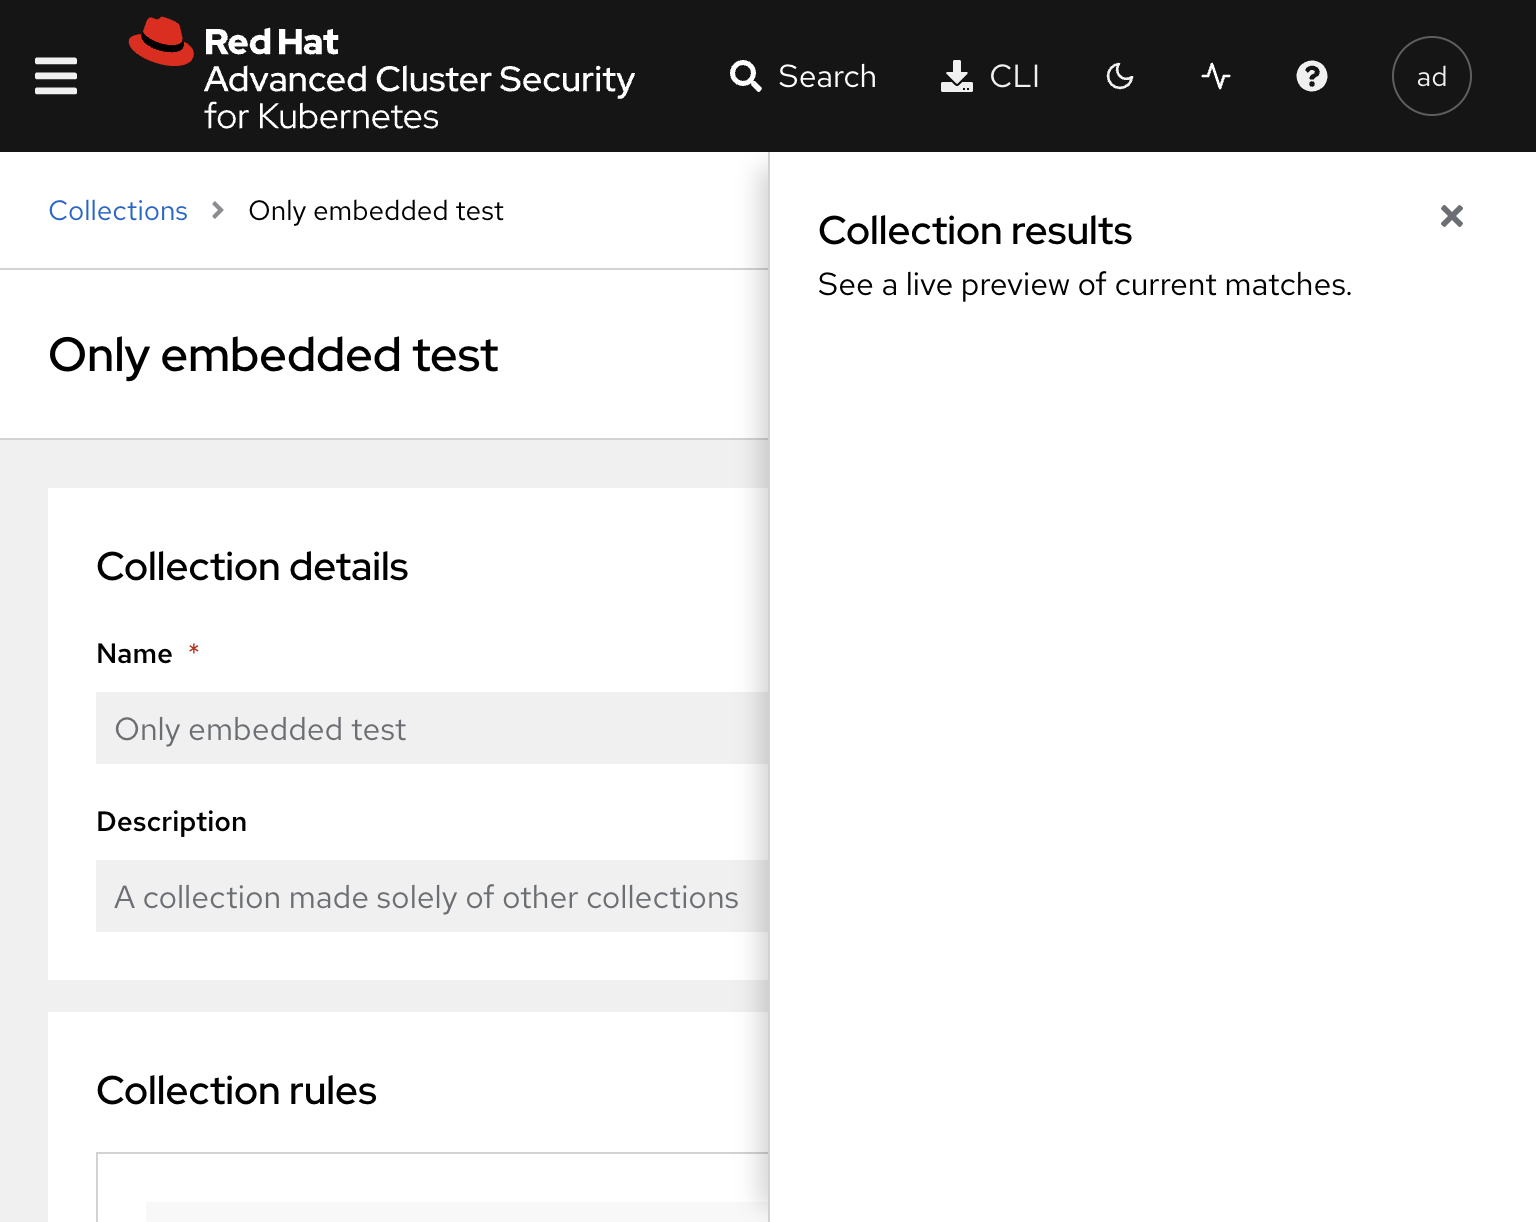Click the Name input field

432,728
